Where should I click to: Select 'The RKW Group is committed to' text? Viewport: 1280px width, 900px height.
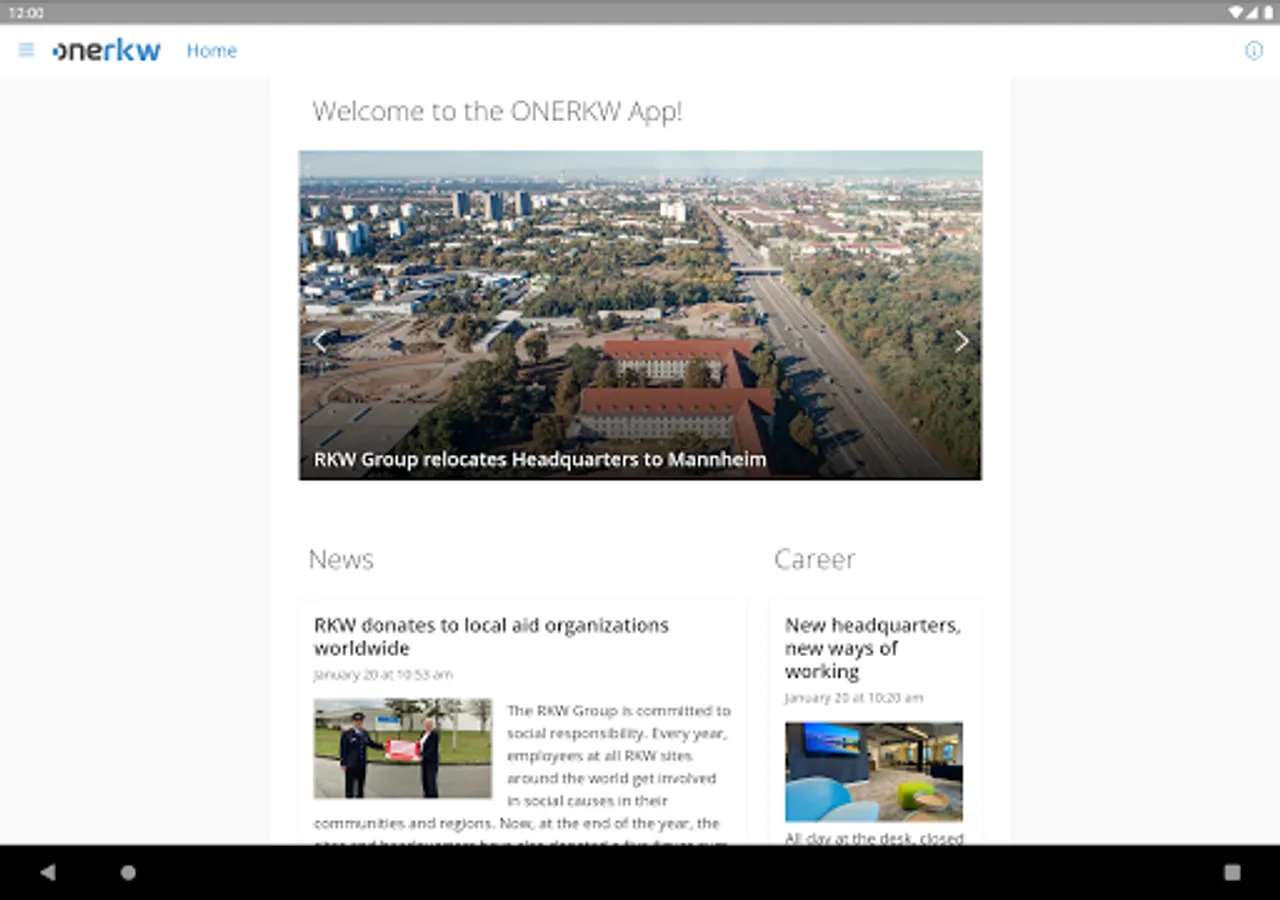click(619, 711)
